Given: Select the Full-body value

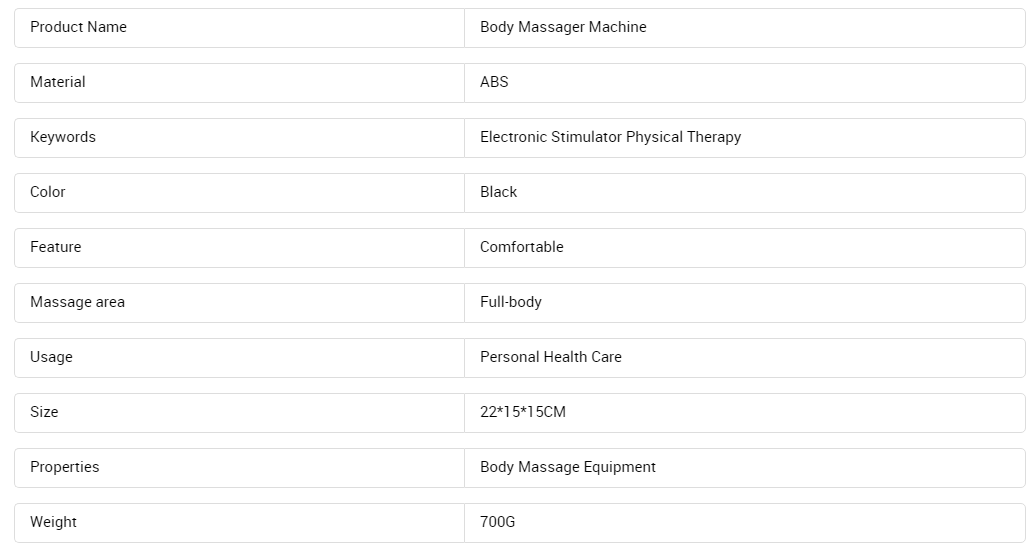Looking at the screenshot, I should 511,302.
